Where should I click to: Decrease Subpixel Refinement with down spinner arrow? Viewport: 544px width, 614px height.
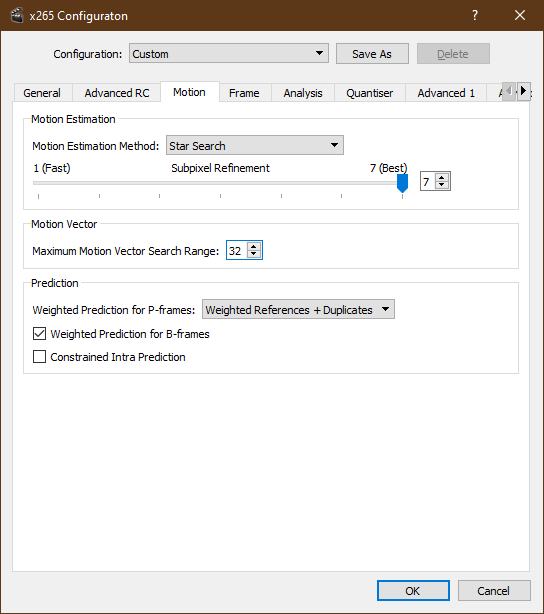442,185
